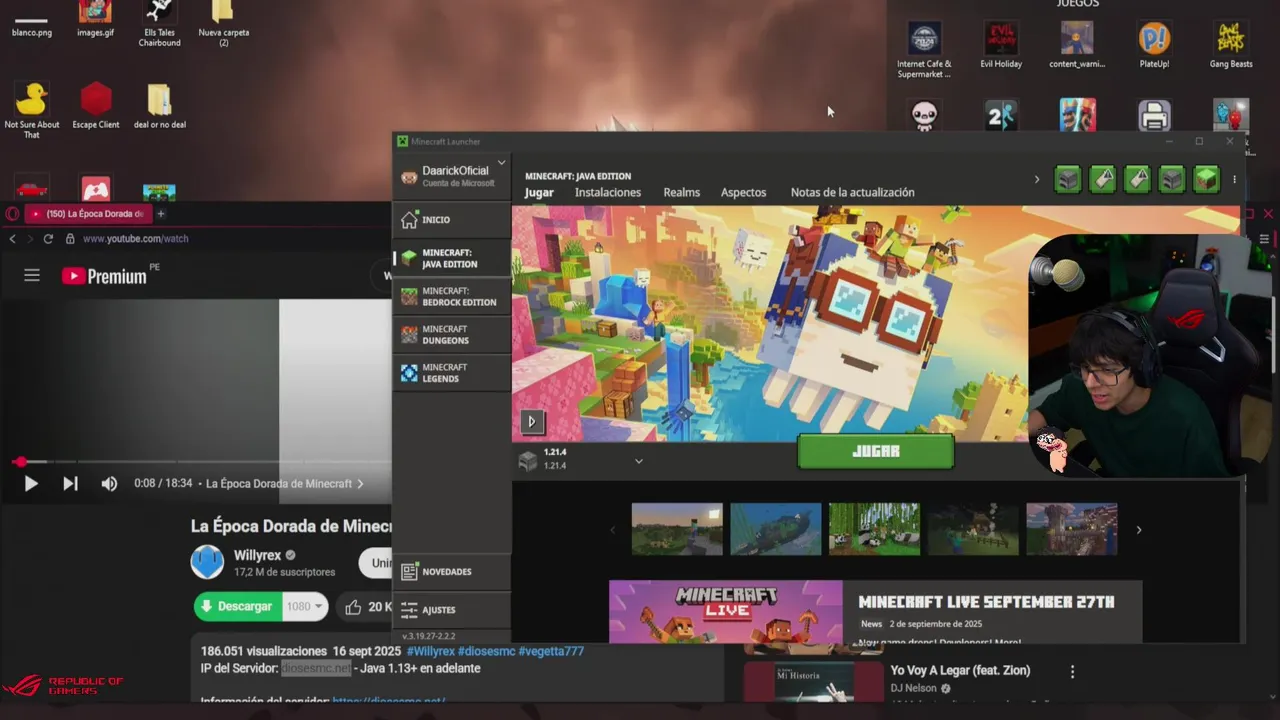Viewport: 1280px width, 720px height.
Task: Switch to the Jugar tab
Action: point(539,192)
